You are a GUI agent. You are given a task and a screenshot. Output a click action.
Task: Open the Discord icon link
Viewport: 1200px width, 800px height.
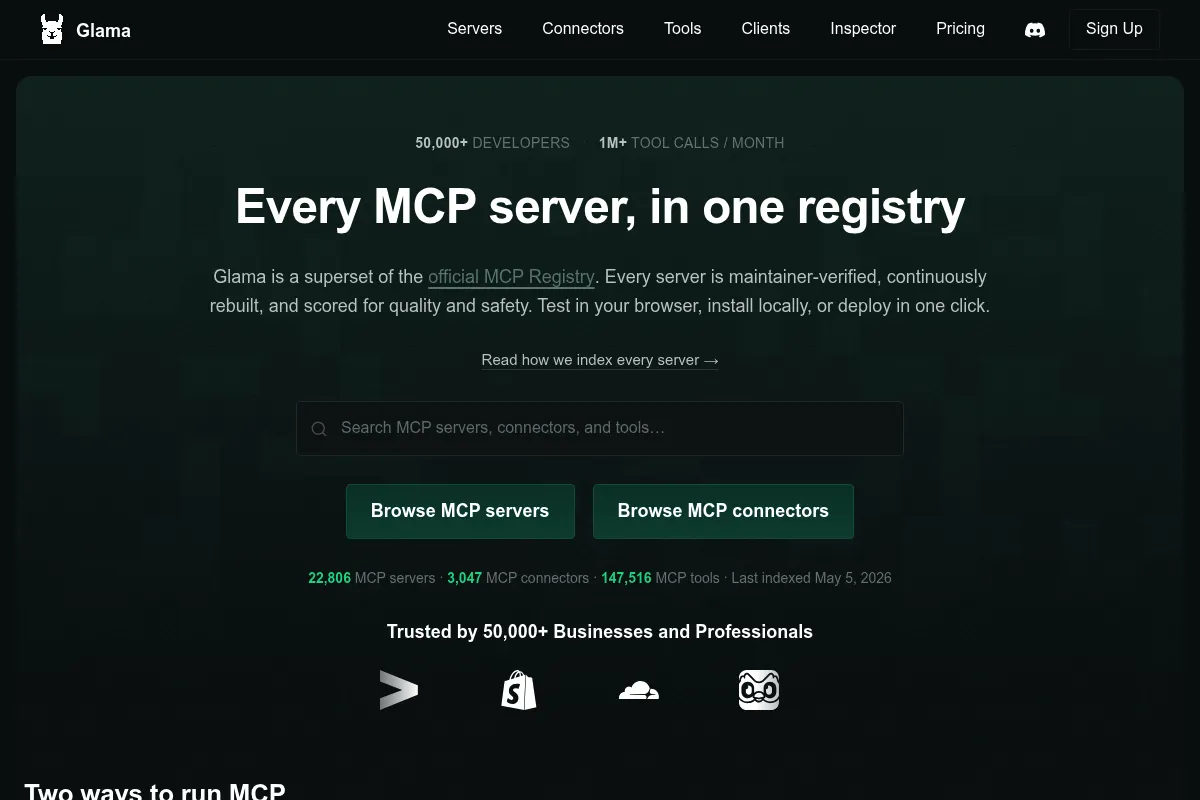pos(1035,30)
